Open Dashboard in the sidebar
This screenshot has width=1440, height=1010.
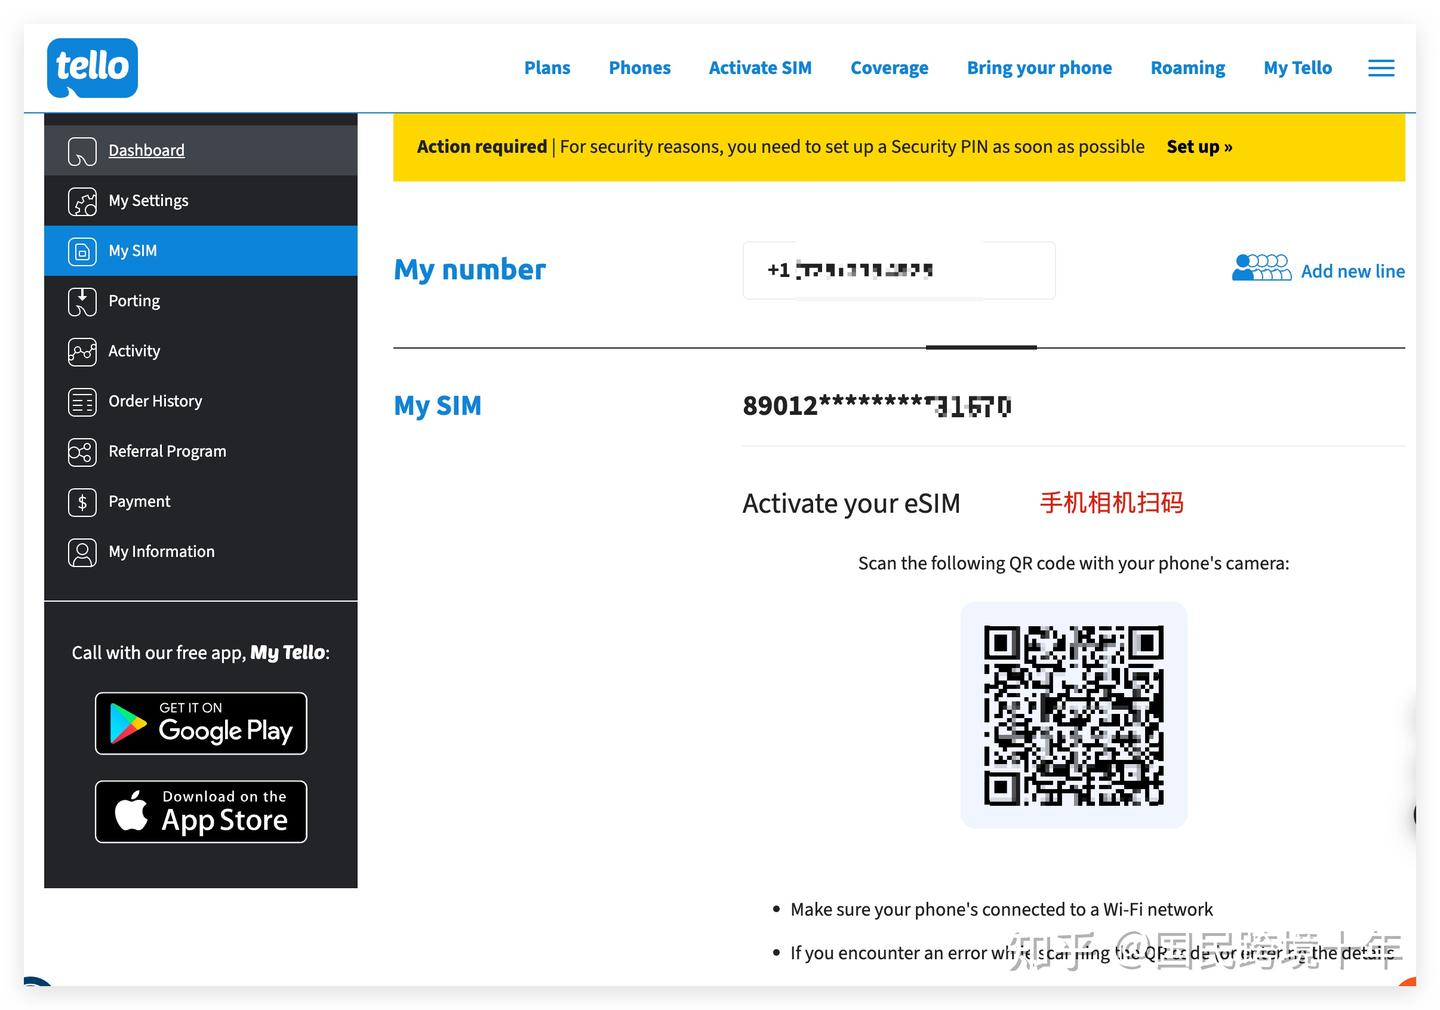click(201, 151)
